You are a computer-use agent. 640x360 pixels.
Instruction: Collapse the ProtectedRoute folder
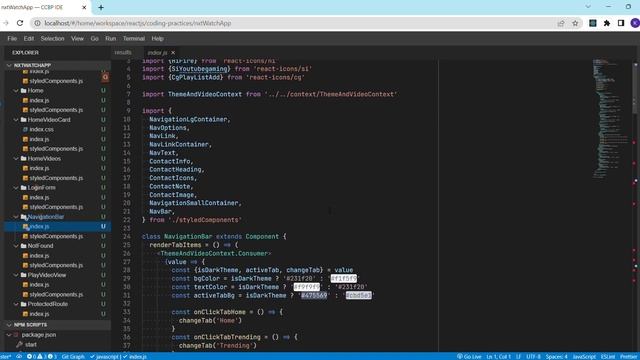[16, 304]
